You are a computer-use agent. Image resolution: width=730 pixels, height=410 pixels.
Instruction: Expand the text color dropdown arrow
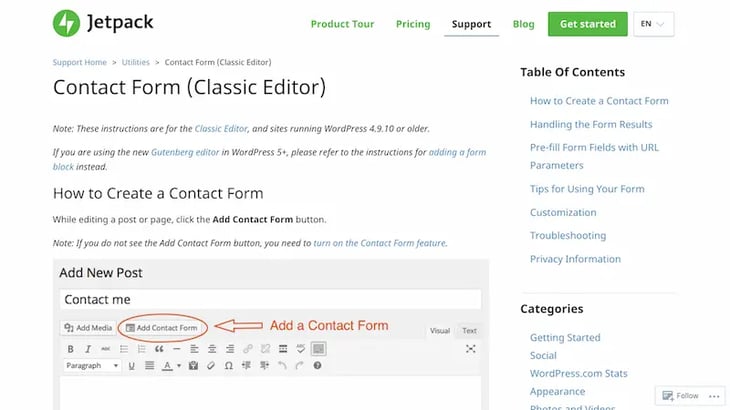click(178, 366)
